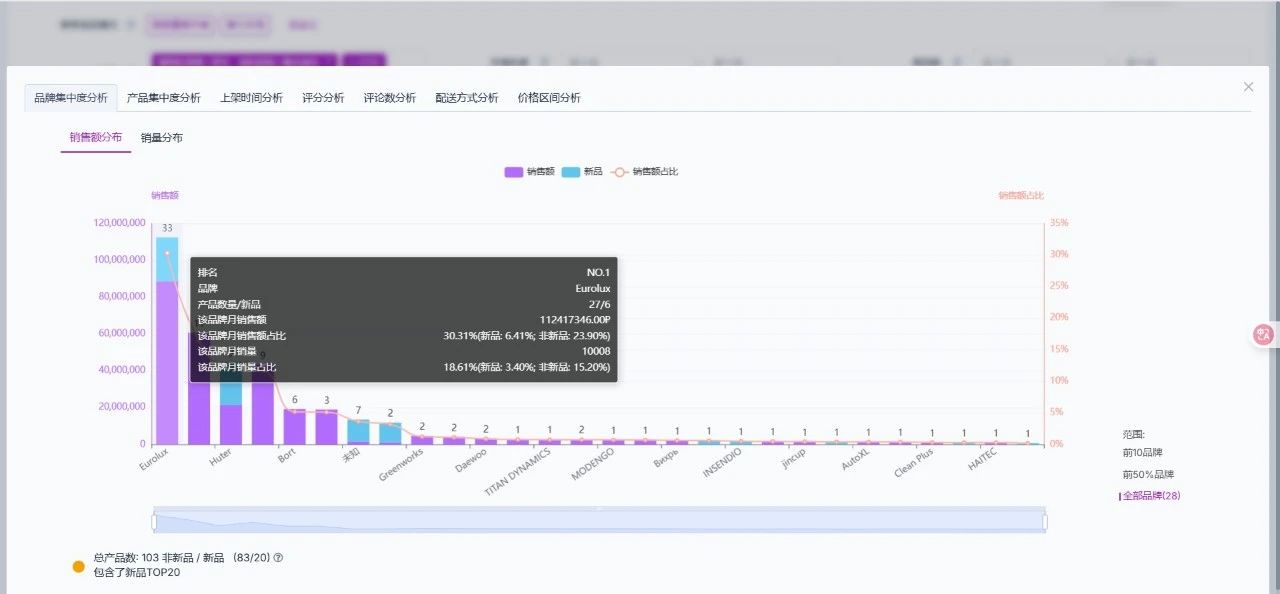The height and width of the screenshot is (594, 1280).
Task: Click the Daewoo axis label
Action: (x=470, y=461)
